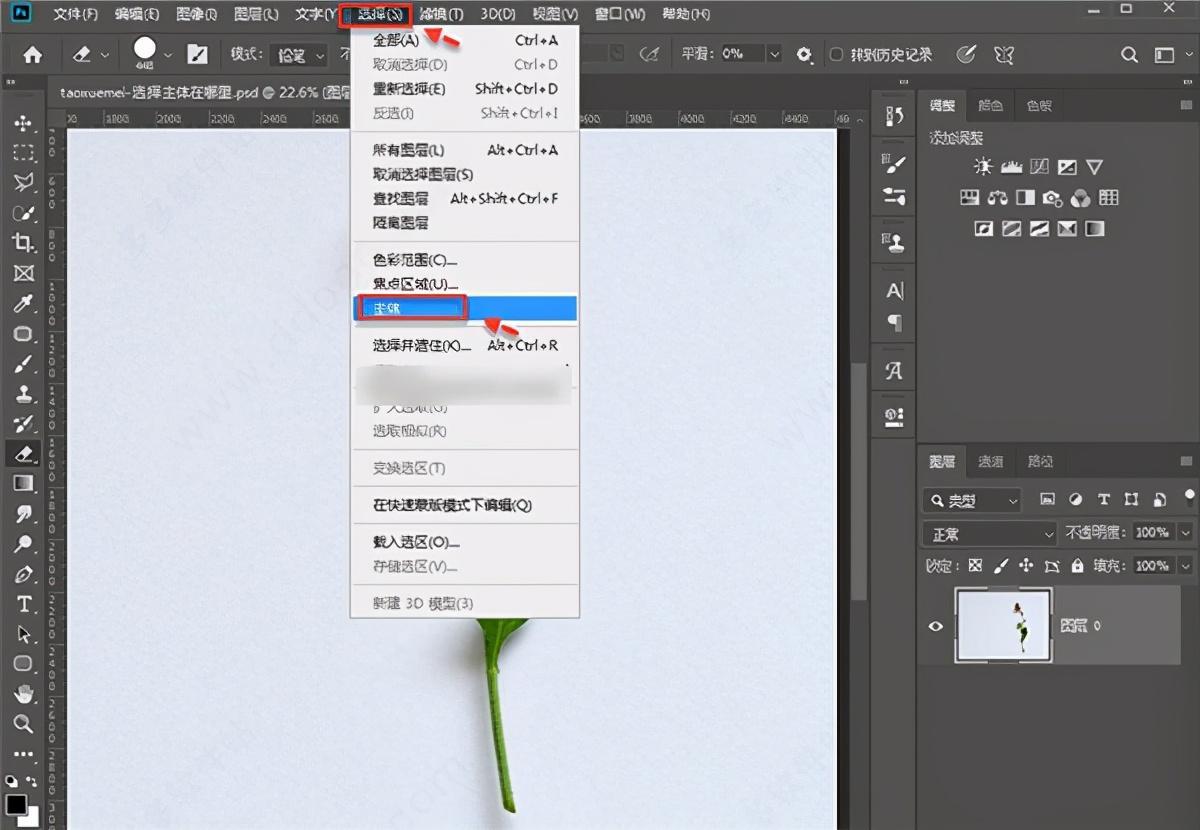Select the Eyedropper tool

point(23,303)
